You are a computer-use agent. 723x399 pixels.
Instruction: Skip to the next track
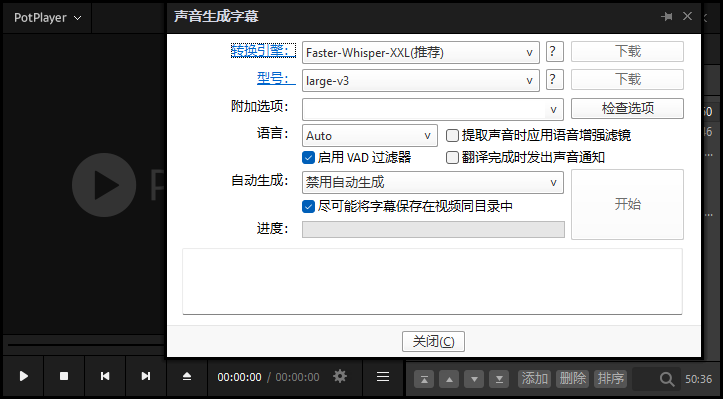pos(146,376)
